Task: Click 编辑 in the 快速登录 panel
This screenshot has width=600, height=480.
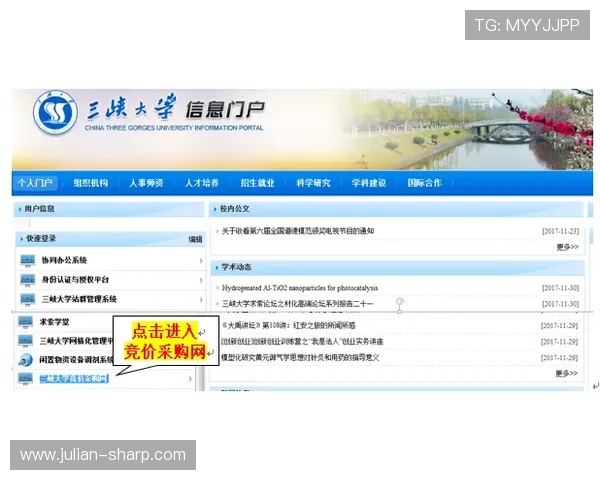Action: point(196,240)
